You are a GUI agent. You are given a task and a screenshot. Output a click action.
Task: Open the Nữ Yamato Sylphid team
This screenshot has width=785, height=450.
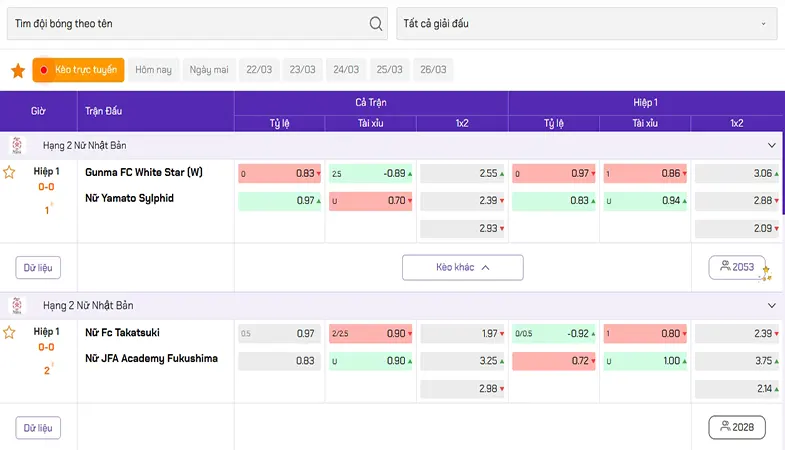(x=129, y=198)
